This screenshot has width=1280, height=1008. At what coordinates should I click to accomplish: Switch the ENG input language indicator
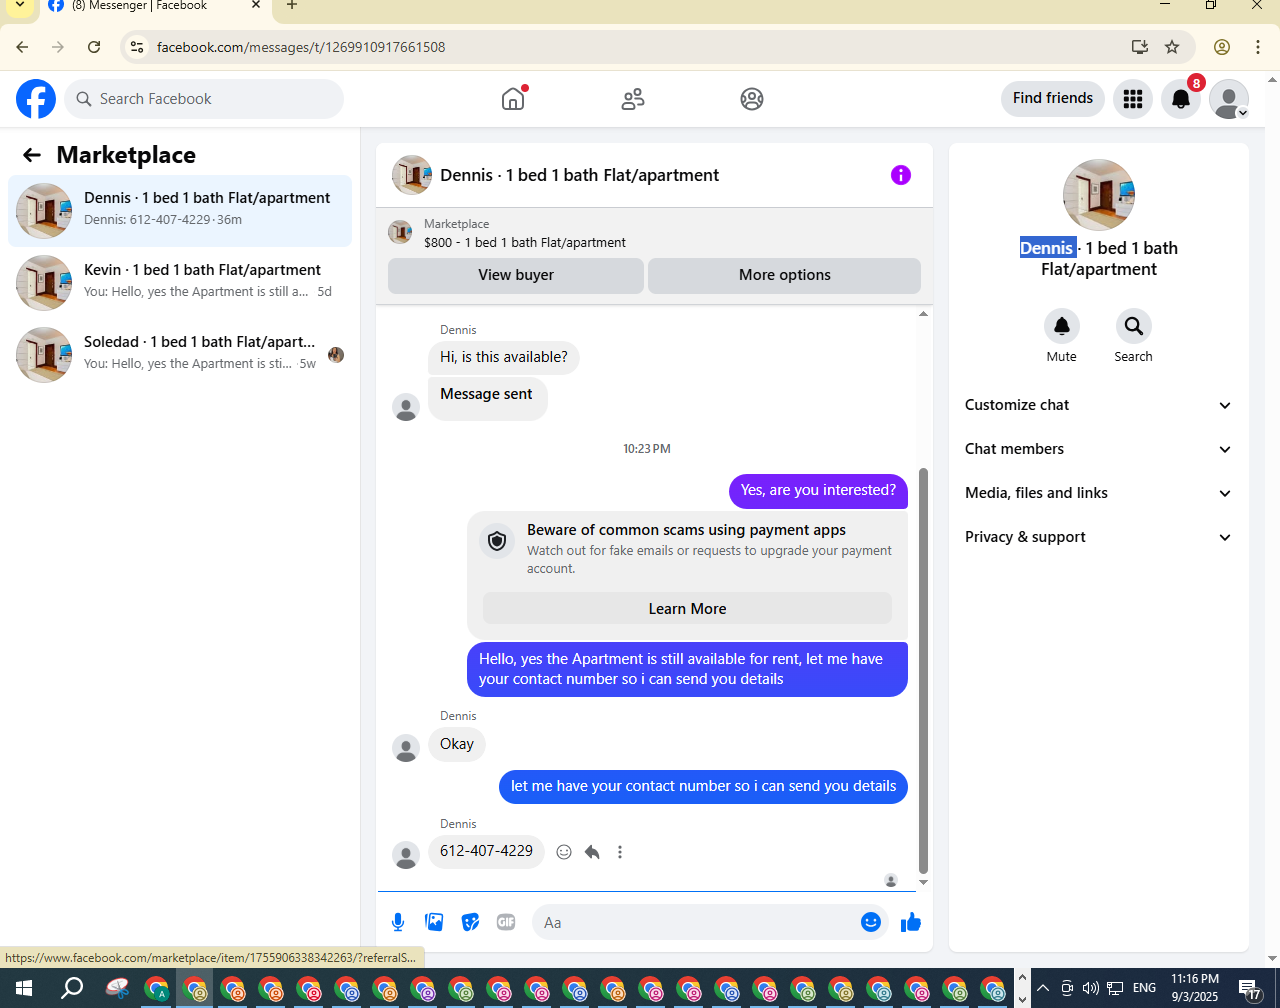point(1144,988)
